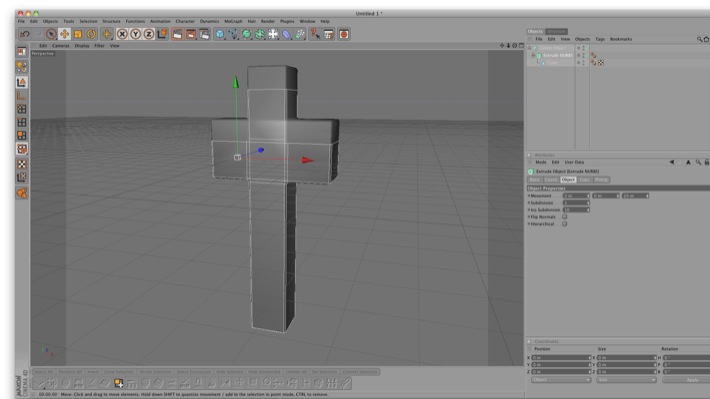Open the Object coordinate mode dropdown
Image resolution: width=710 pixels, height=399 pixels.
click(x=561, y=380)
